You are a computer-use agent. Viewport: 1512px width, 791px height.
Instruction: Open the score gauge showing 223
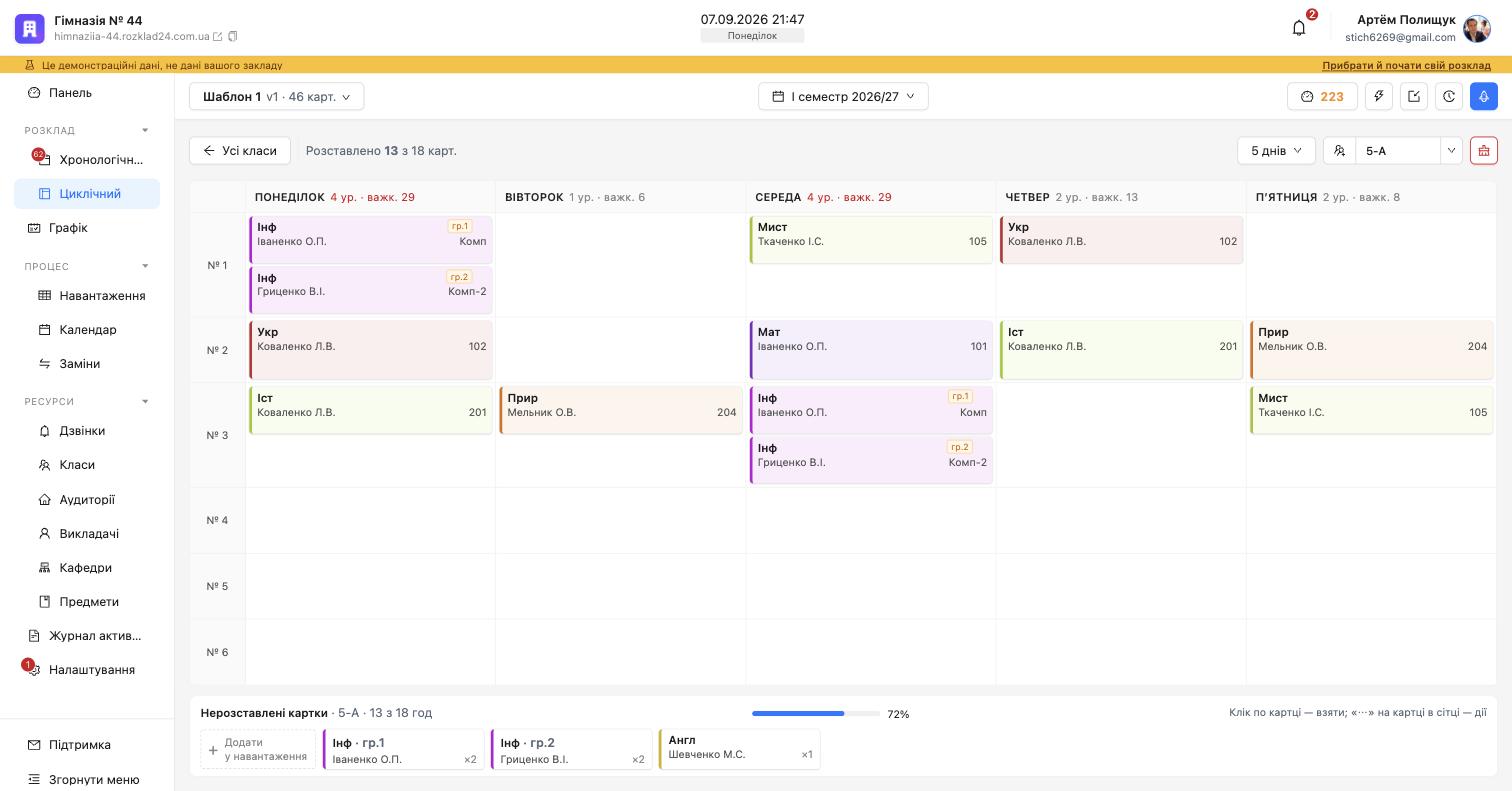coord(1322,96)
